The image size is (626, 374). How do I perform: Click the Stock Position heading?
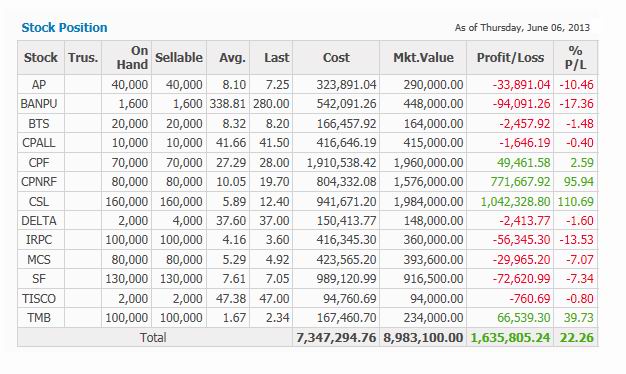point(64,28)
